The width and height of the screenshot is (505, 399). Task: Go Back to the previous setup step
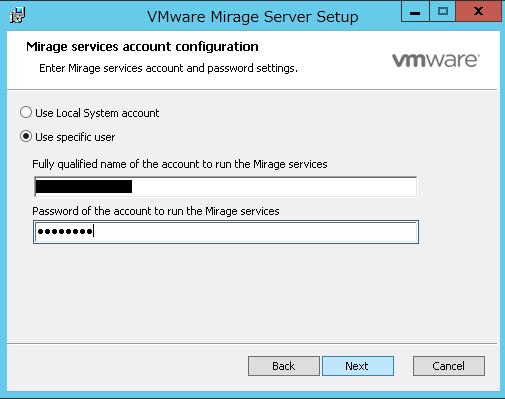pyautogui.click(x=284, y=366)
